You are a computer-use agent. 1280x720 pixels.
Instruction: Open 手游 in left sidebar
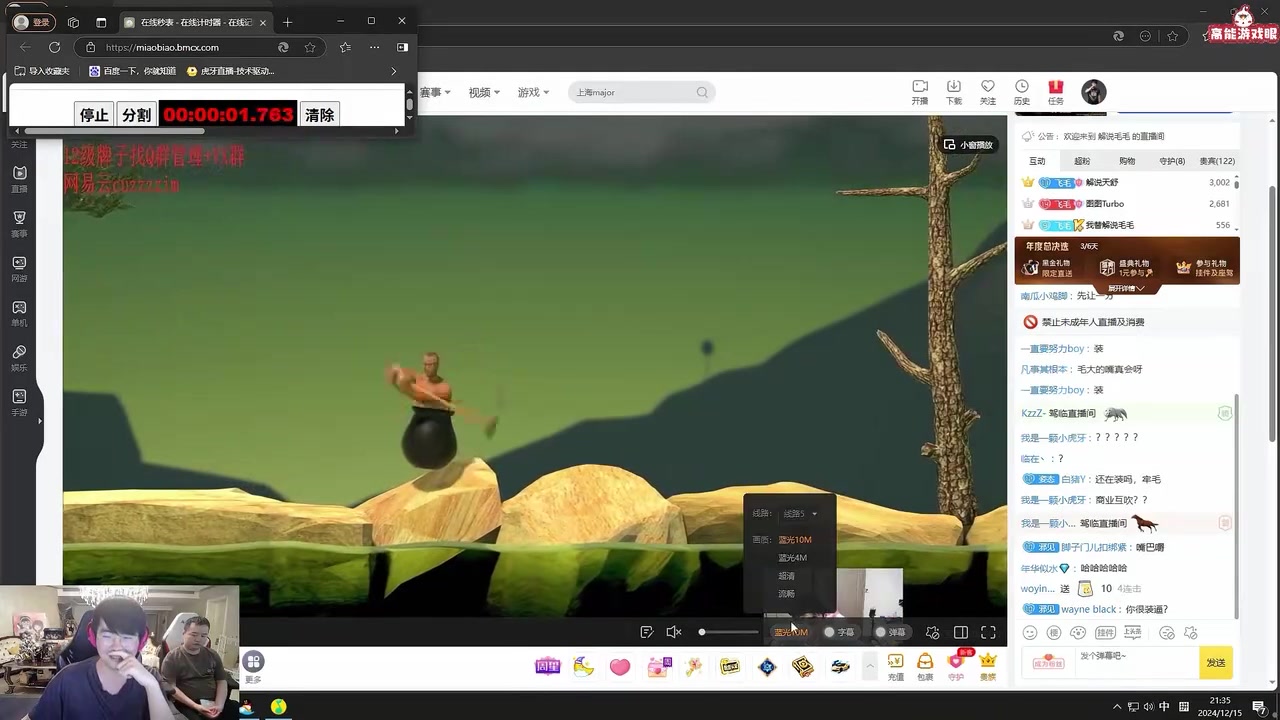[19, 403]
